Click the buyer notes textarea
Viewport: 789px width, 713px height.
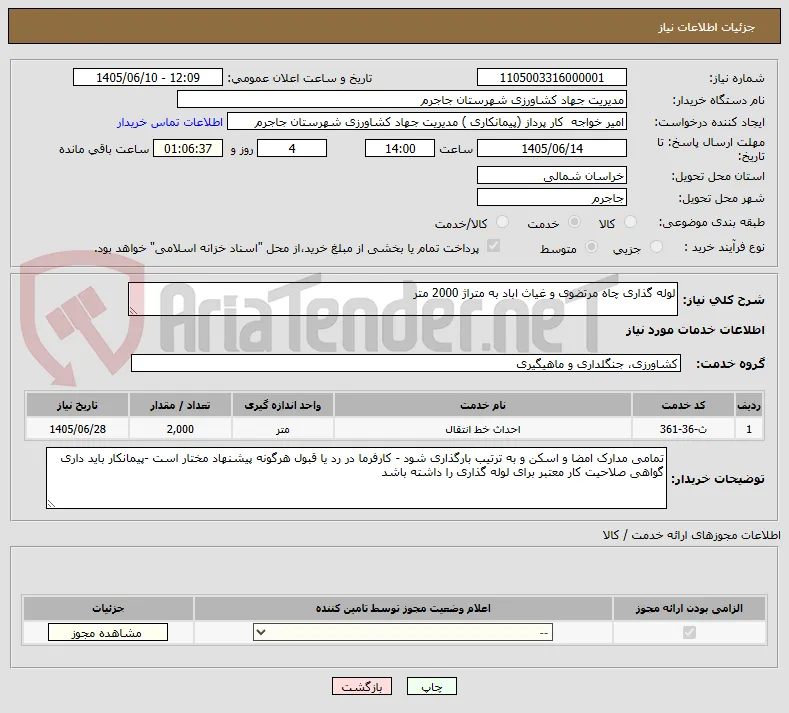[356, 478]
